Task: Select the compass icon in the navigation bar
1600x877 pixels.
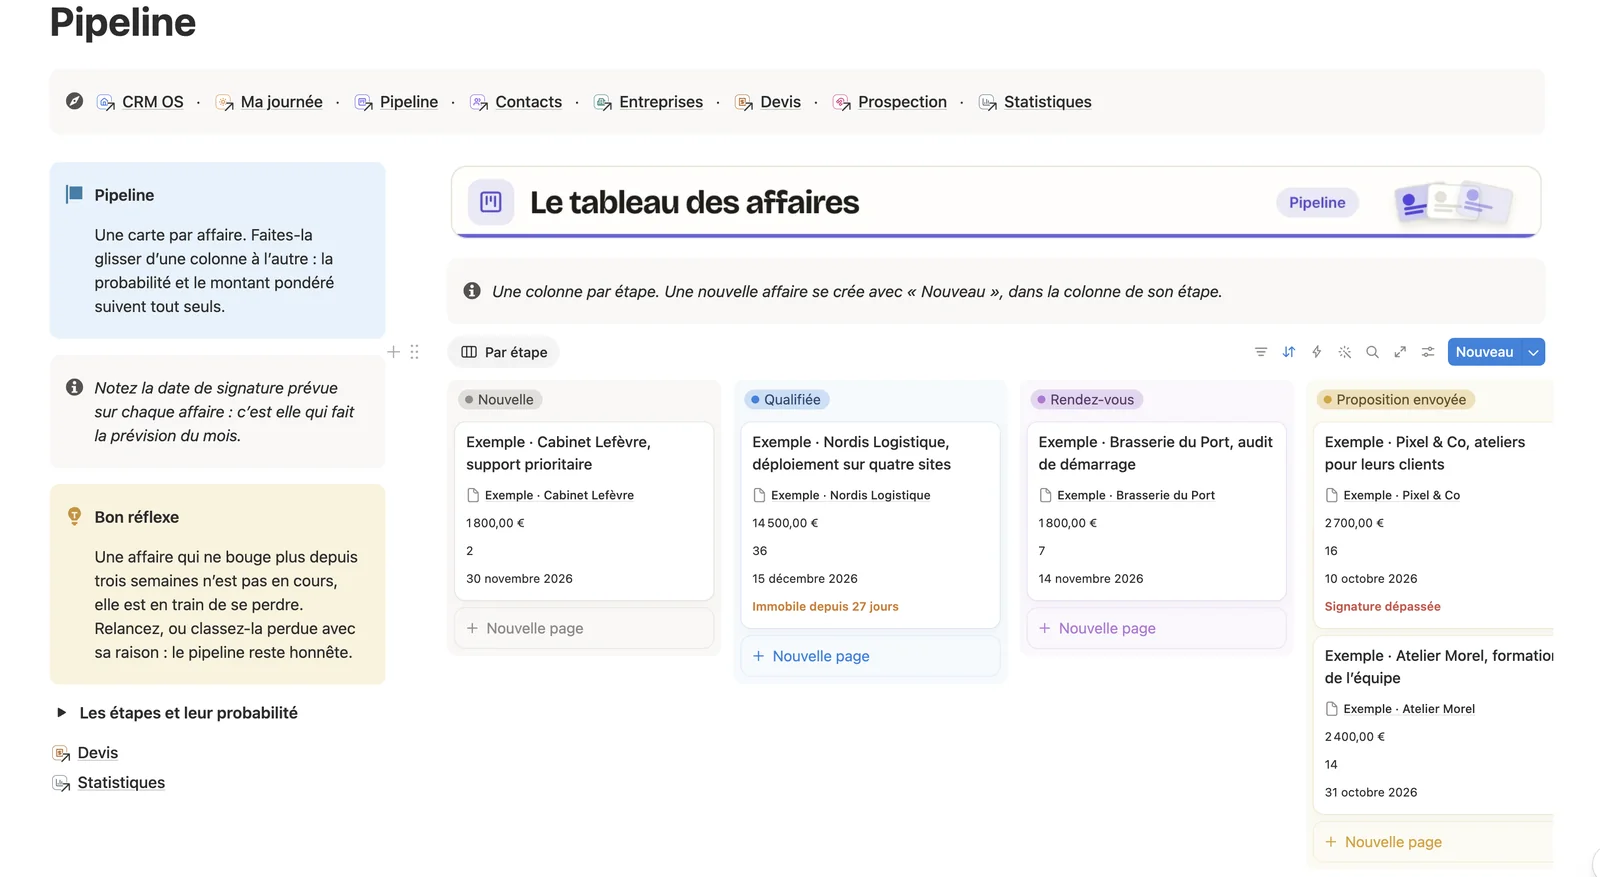Action: 74,101
